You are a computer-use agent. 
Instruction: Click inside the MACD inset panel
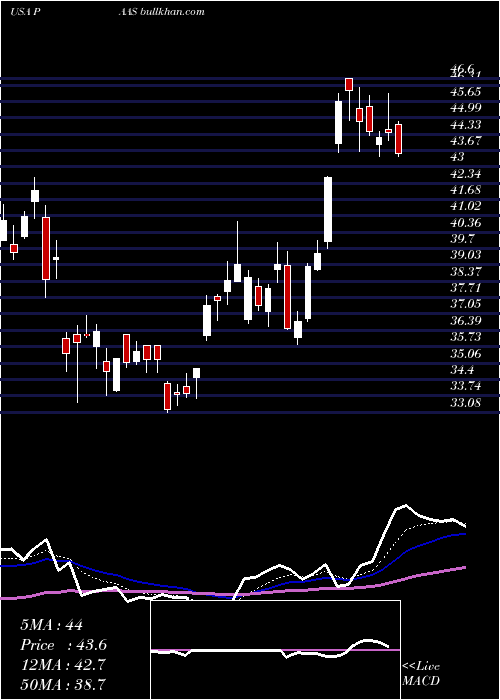tap(275, 650)
